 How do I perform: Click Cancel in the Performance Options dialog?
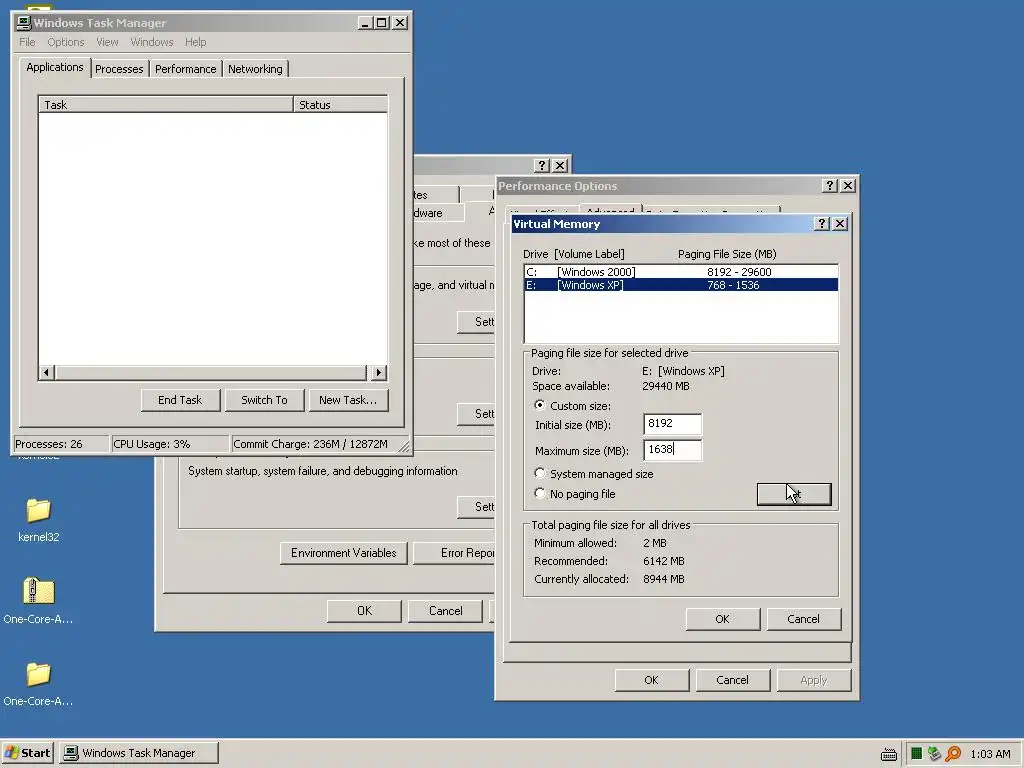pos(732,680)
